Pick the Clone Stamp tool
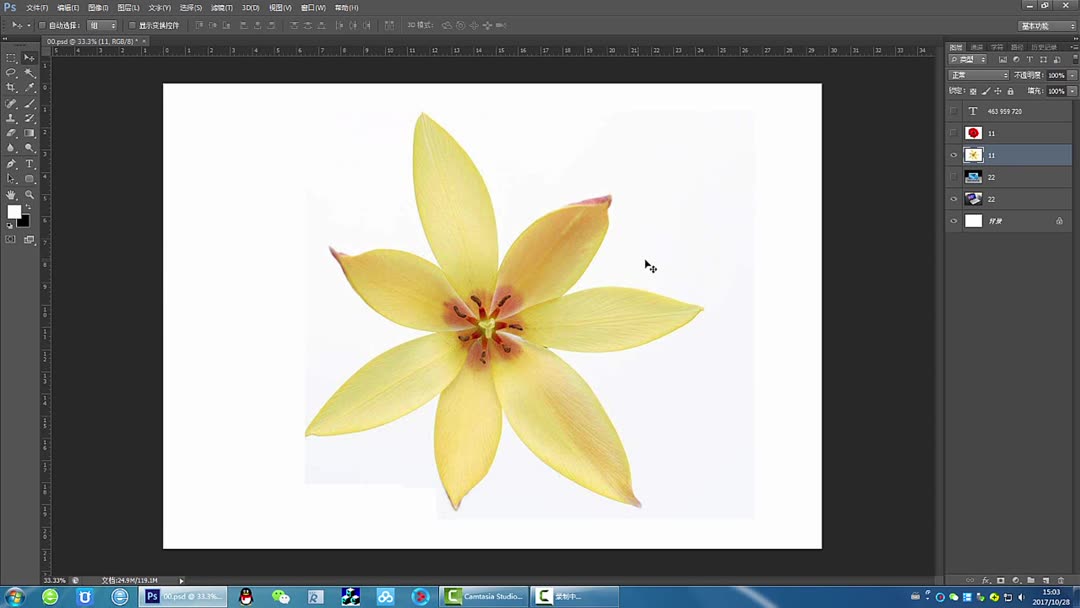Screen dimensions: 1080x608 [x=13, y=116]
